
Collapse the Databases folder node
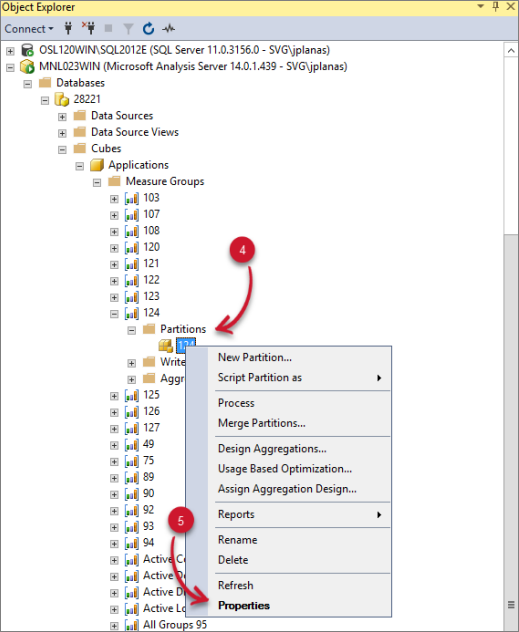click(27, 84)
